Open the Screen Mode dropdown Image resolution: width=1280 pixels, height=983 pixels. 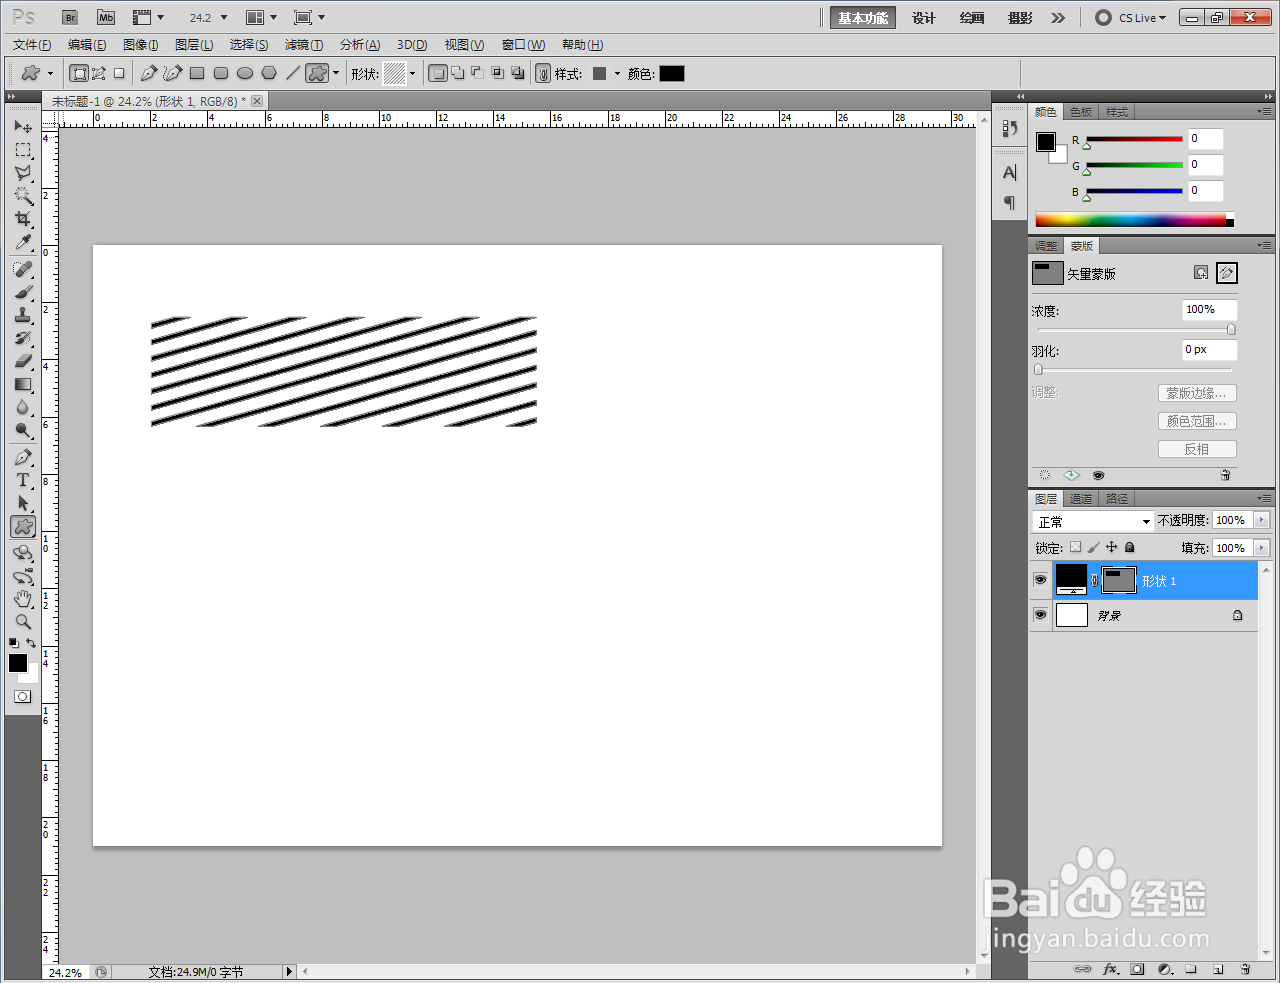[x=310, y=18]
